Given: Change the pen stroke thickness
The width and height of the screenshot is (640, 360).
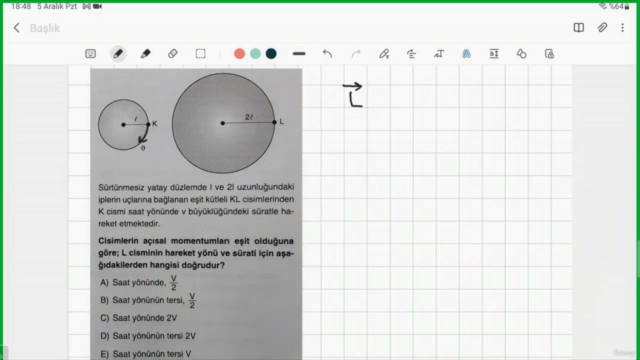Looking at the screenshot, I should coord(299,53).
